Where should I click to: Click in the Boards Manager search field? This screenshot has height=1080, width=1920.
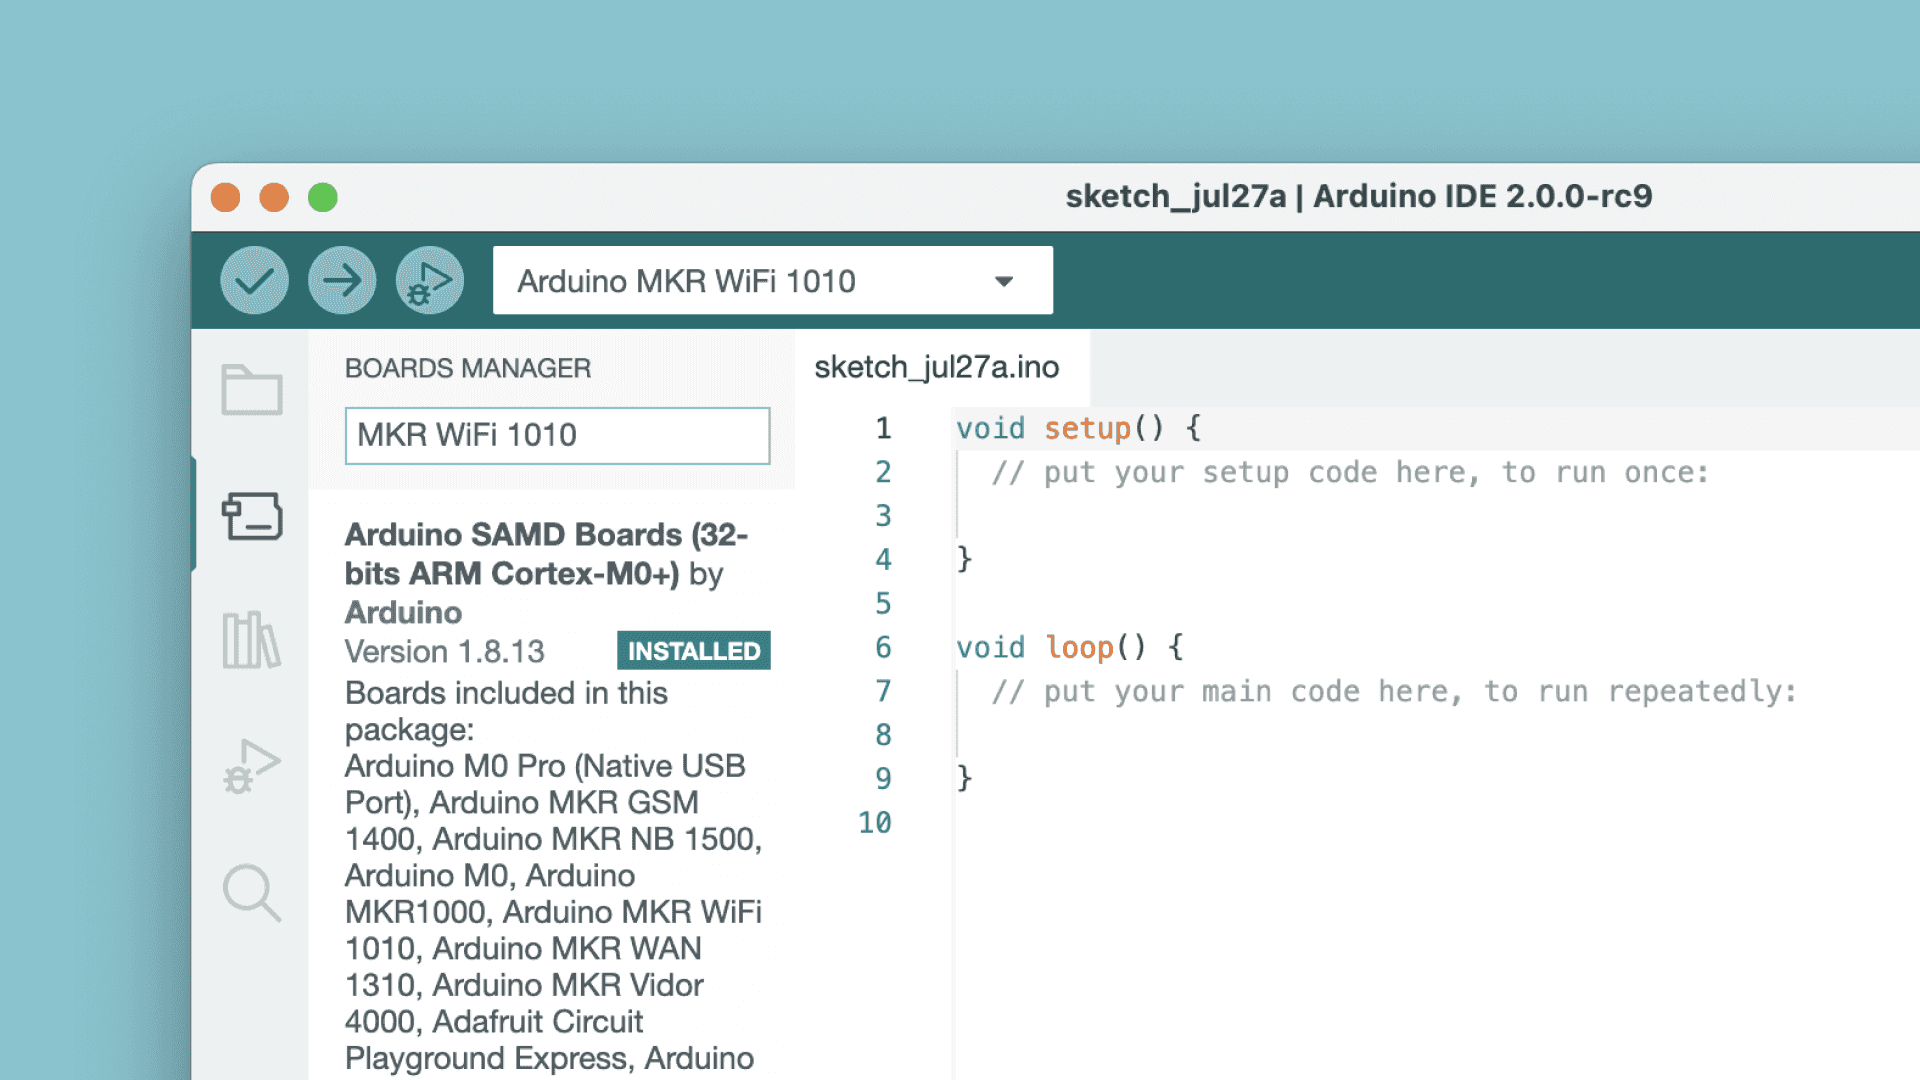click(557, 435)
